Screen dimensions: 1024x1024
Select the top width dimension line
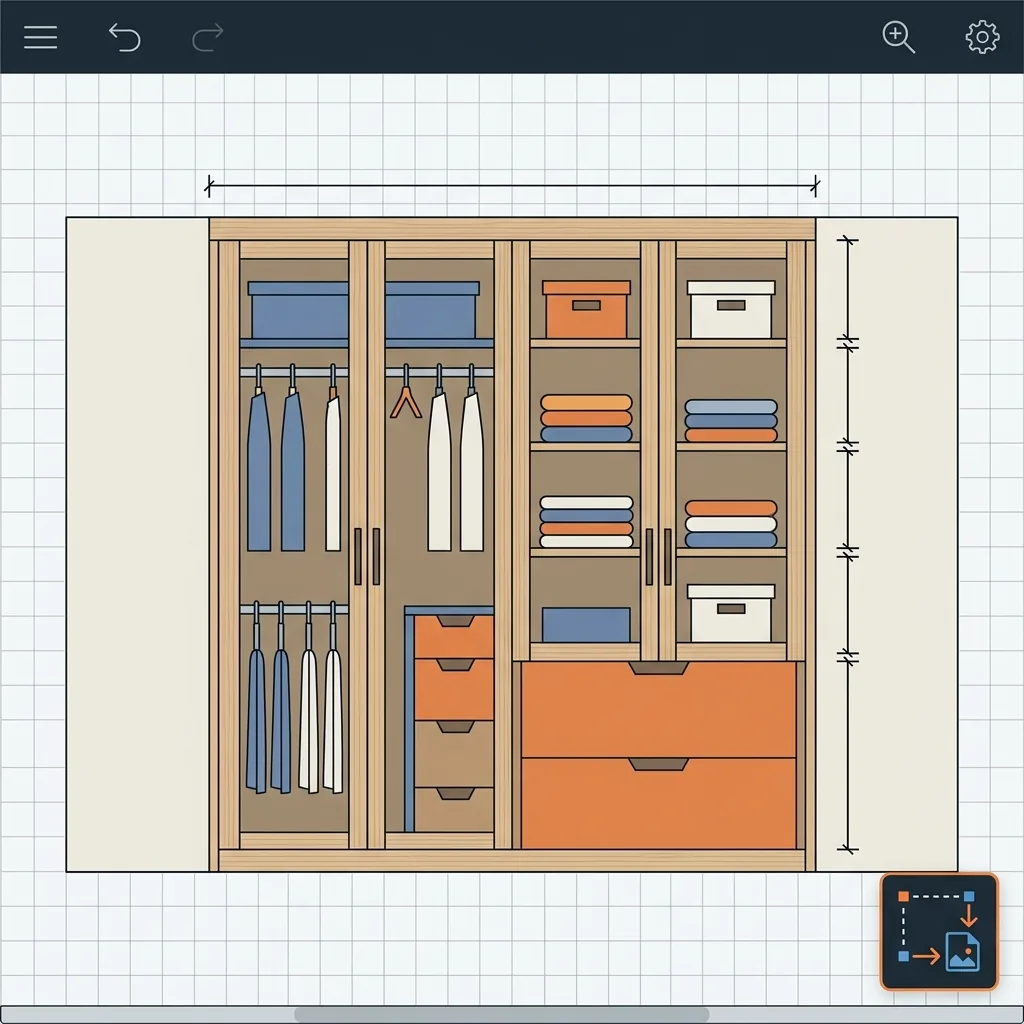tap(512, 186)
